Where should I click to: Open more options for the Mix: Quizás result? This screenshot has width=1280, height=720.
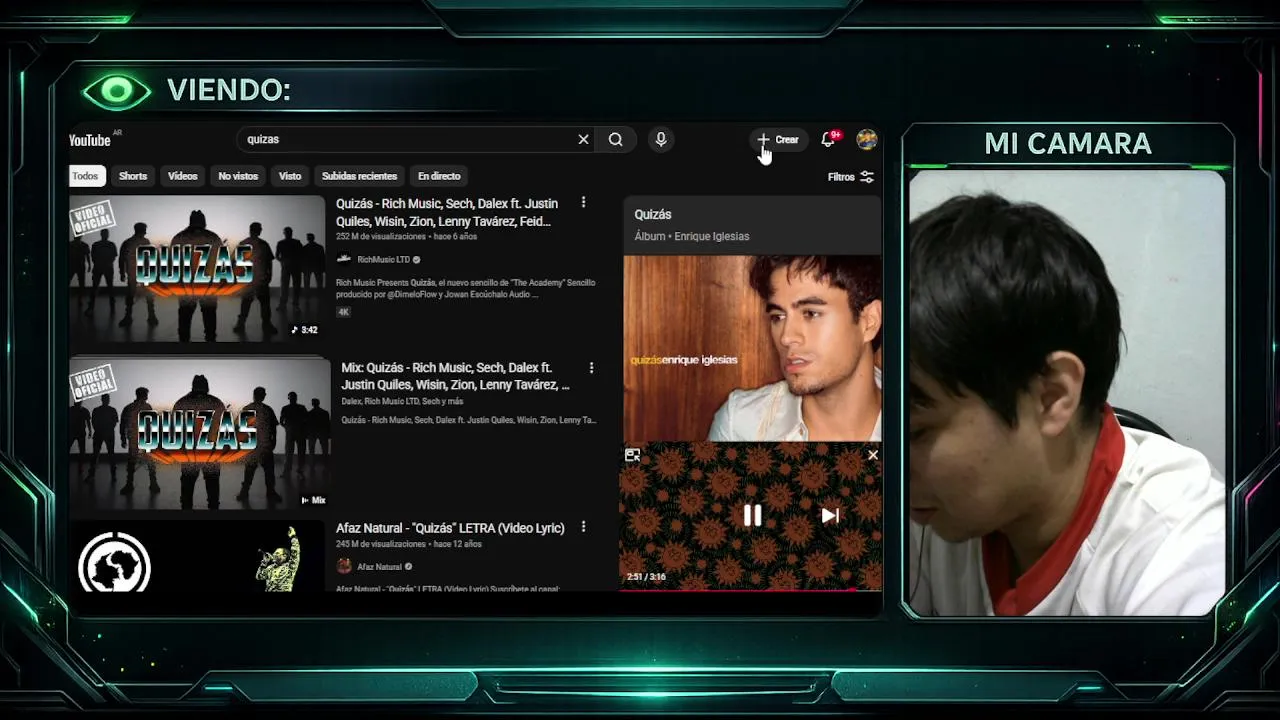click(591, 368)
